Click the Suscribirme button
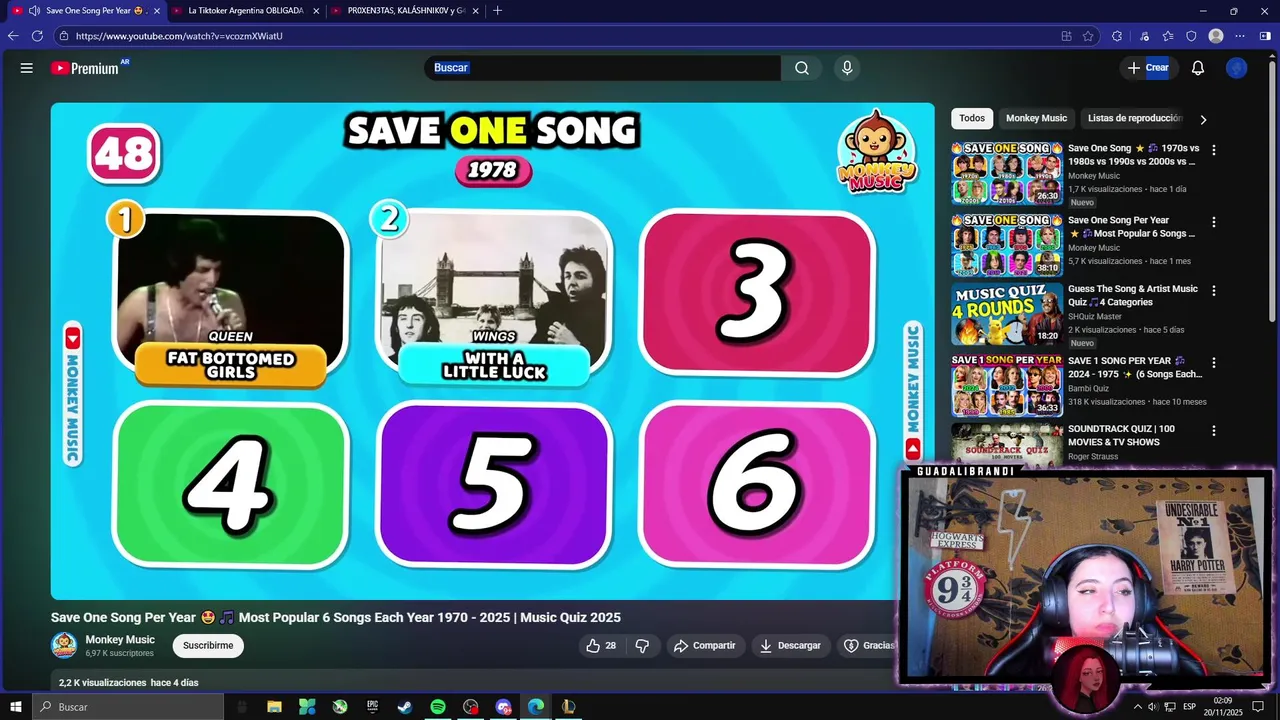 (x=208, y=646)
